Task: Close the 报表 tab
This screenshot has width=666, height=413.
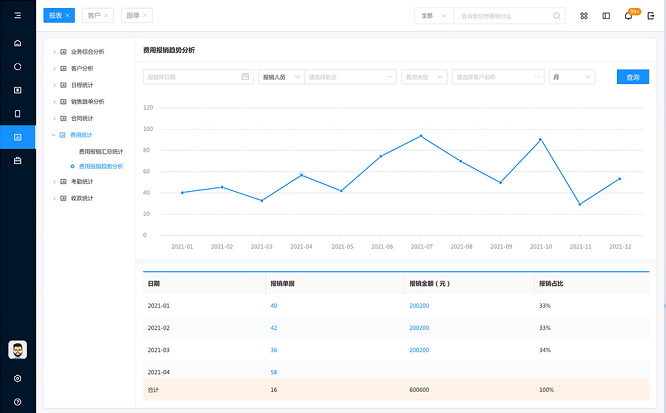Action: click(x=69, y=16)
